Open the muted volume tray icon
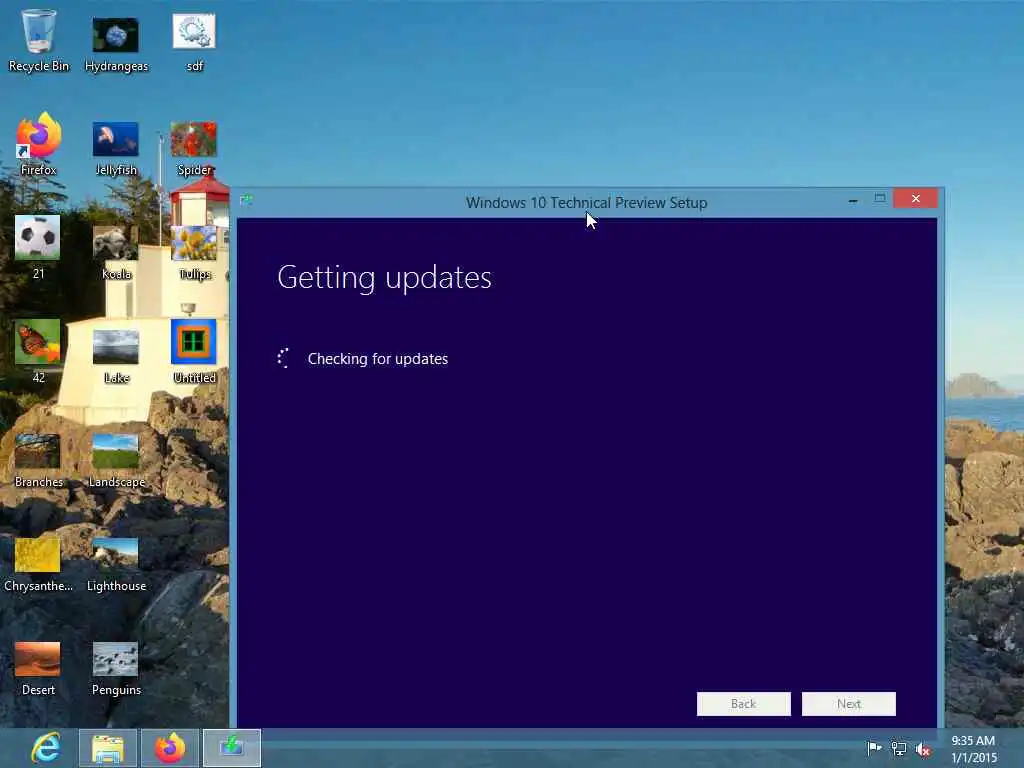The image size is (1024, 768). 923,750
